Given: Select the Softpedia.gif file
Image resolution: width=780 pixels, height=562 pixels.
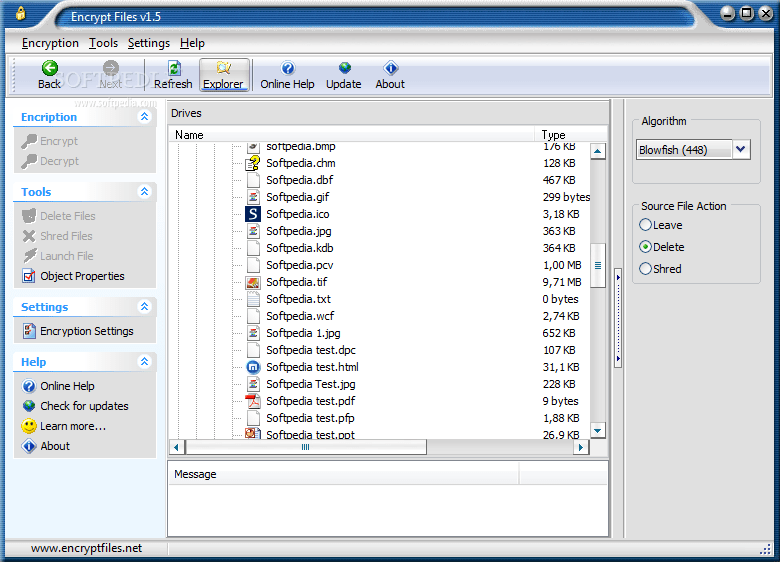Looking at the screenshot, I should click(x=297, y=197).
